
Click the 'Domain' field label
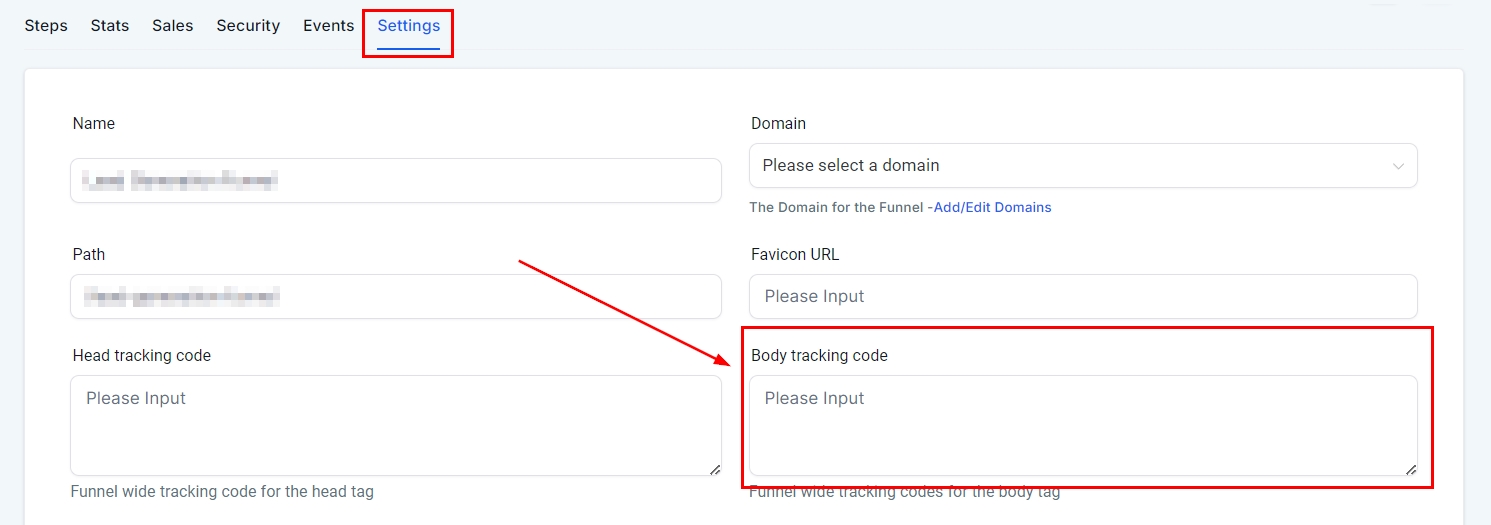pyautogui.click(x=778, y=124)
